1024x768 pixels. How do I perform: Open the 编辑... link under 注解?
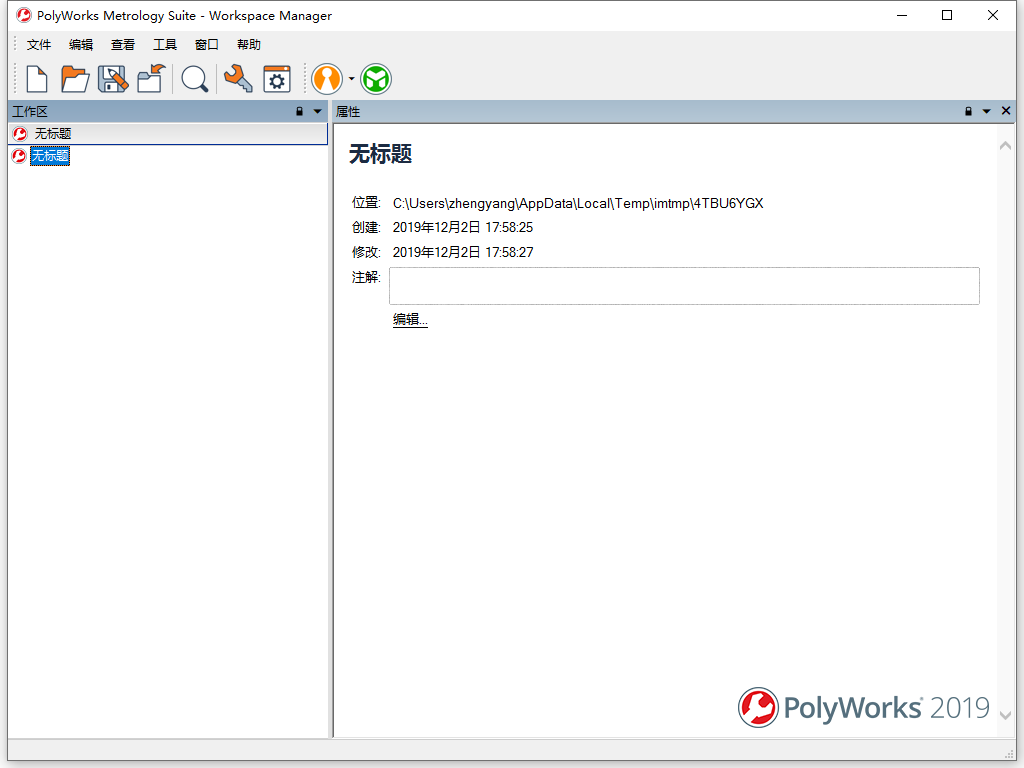click(x=410, y=319)
